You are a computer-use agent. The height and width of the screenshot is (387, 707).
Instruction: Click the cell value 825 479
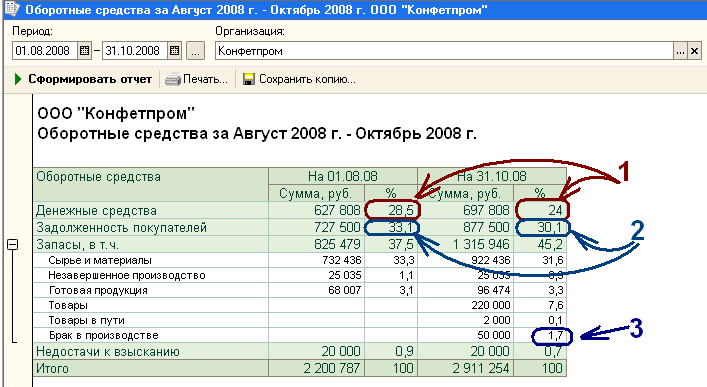coord(337,244)
